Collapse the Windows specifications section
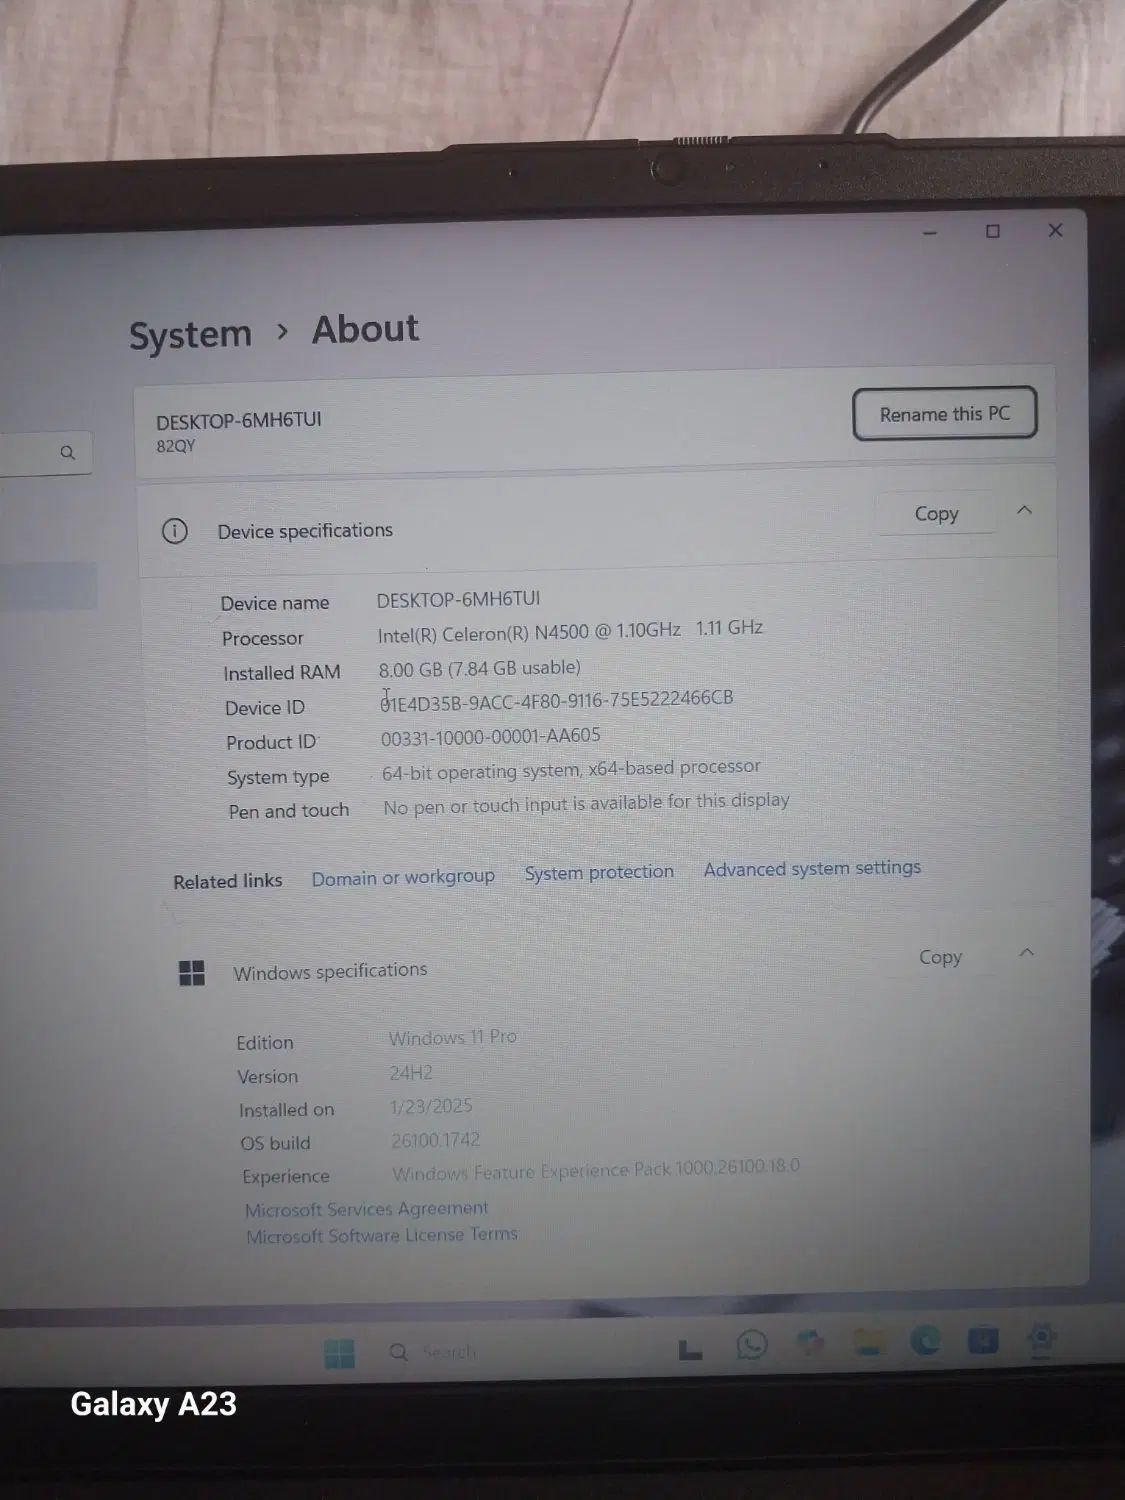This screenshot has width=1125, height=1500. click(x=1026, y=953)
